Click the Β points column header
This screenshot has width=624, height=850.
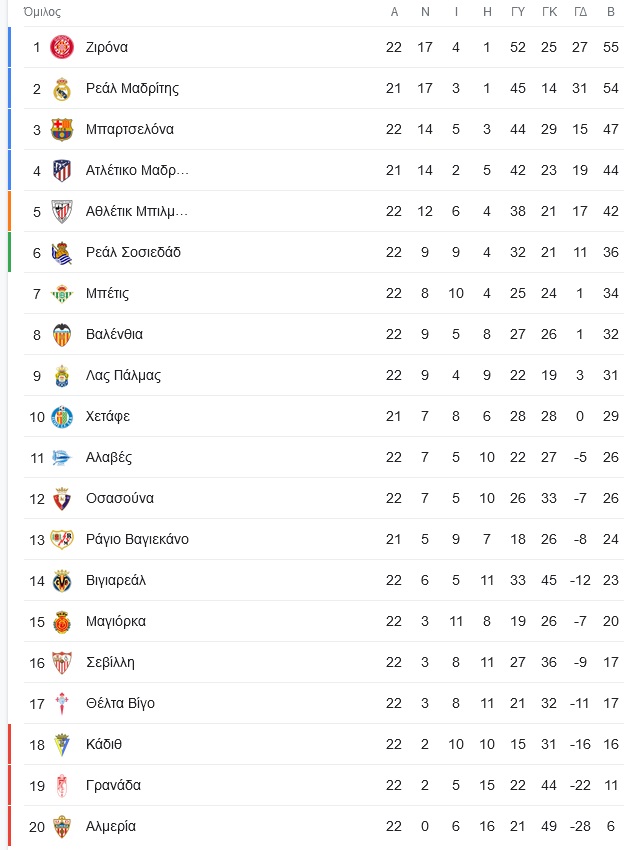coord(611,12)
